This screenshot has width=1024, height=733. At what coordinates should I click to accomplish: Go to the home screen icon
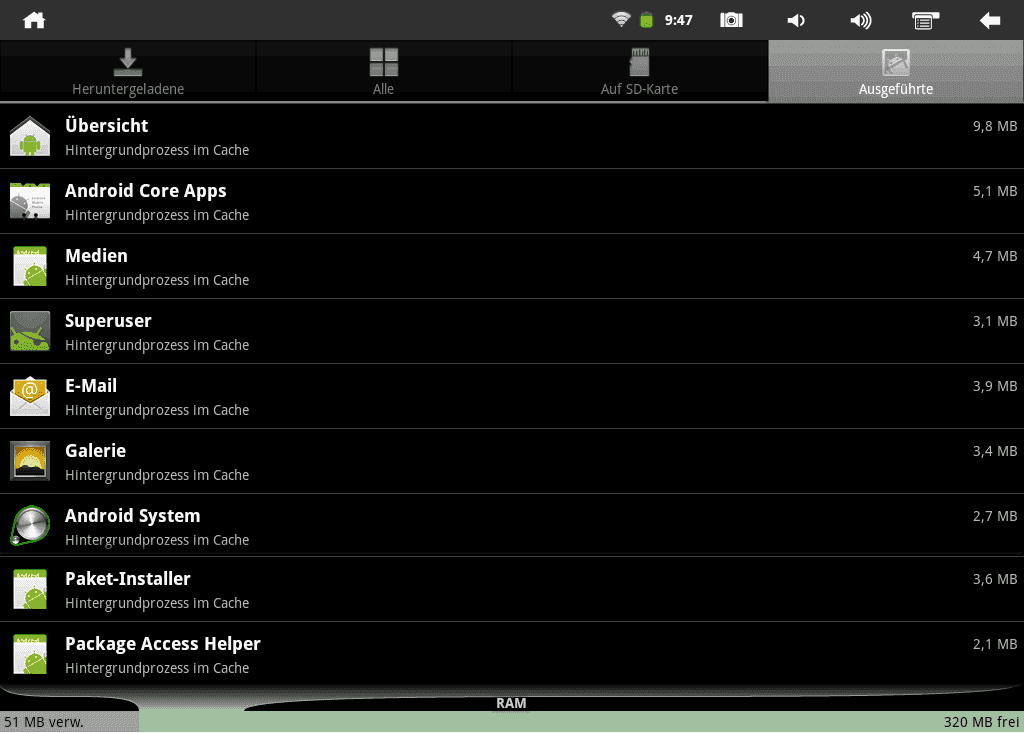tap(34, 20)
